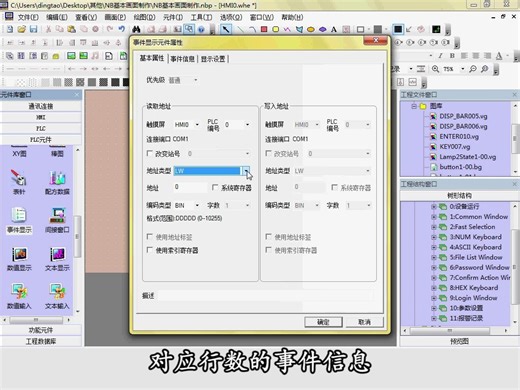Enable read address 系统寄存器 checkbox
520x390 pixels.
coord(215,187)
